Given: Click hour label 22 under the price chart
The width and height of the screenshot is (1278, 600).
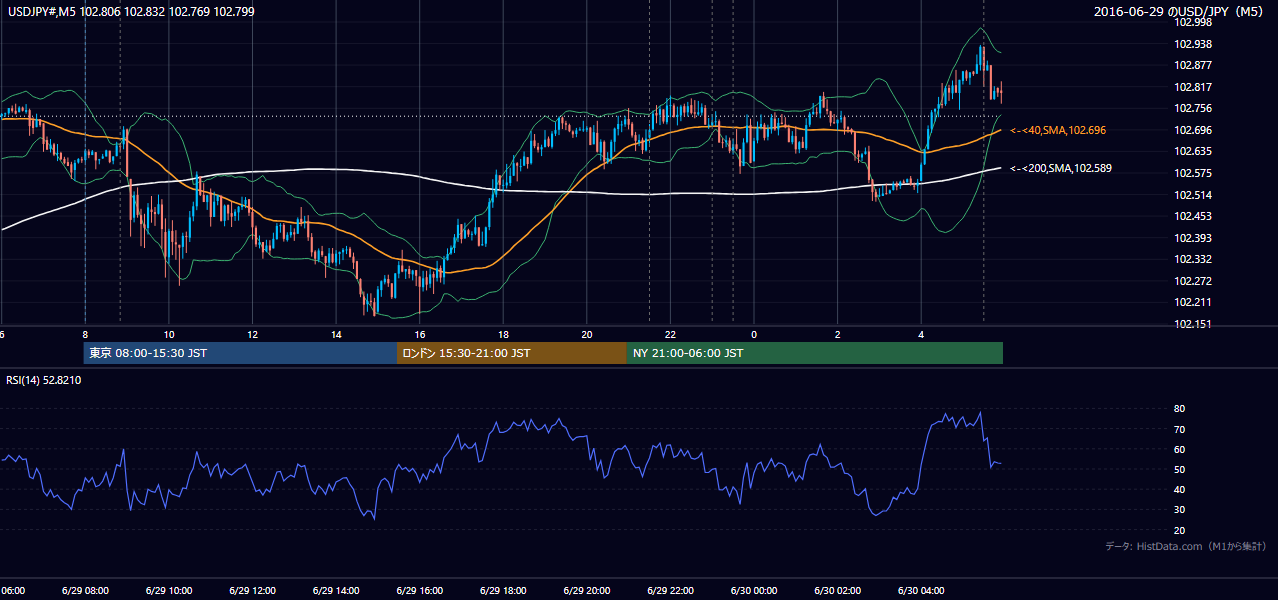Looking at the screenshot, I should point(670,334).
